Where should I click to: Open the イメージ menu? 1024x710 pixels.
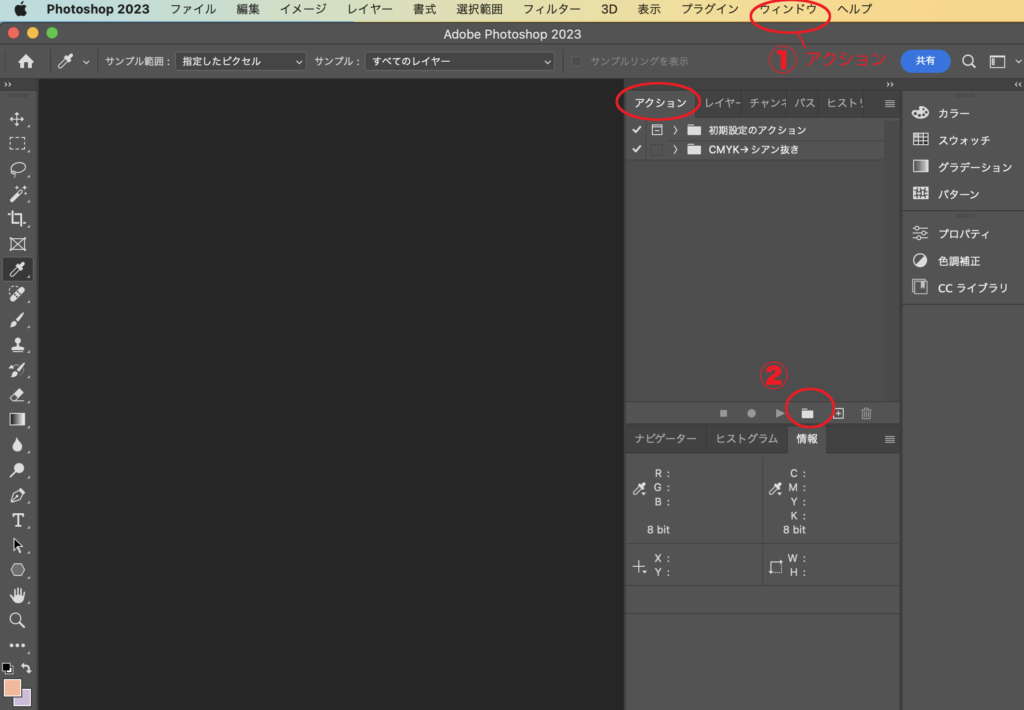pos(303,9)
